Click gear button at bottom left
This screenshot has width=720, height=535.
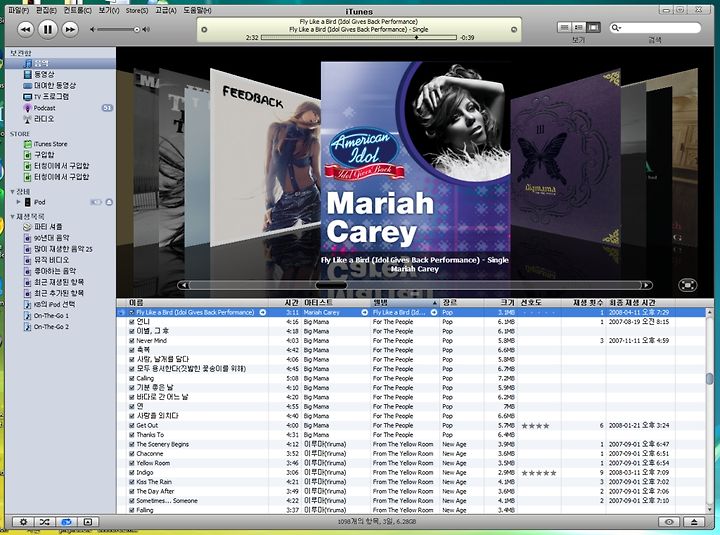(23, 522)
